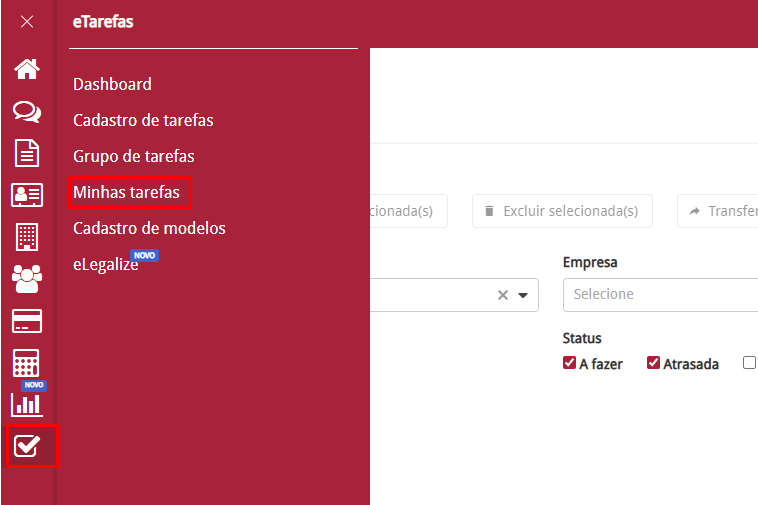Open the credit card icon

pos(27,321)
